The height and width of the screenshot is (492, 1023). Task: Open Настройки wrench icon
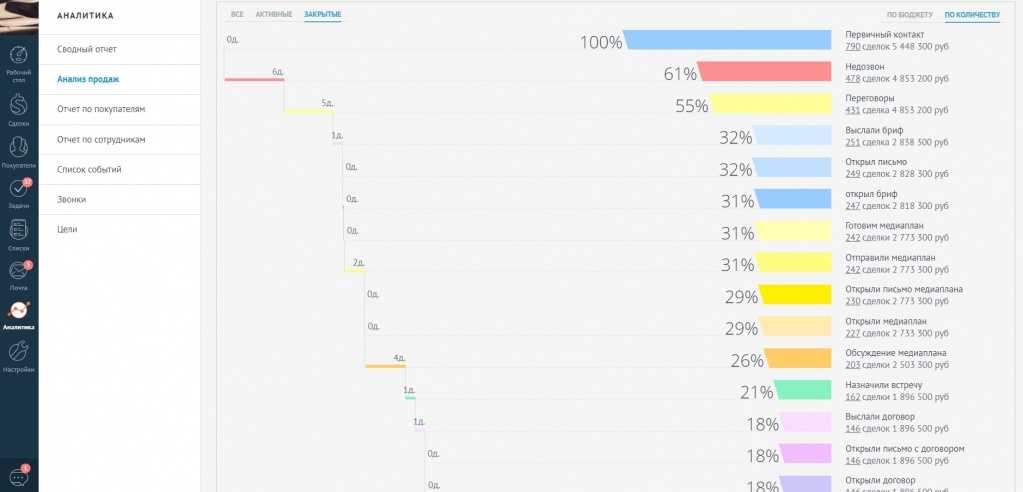18,352
